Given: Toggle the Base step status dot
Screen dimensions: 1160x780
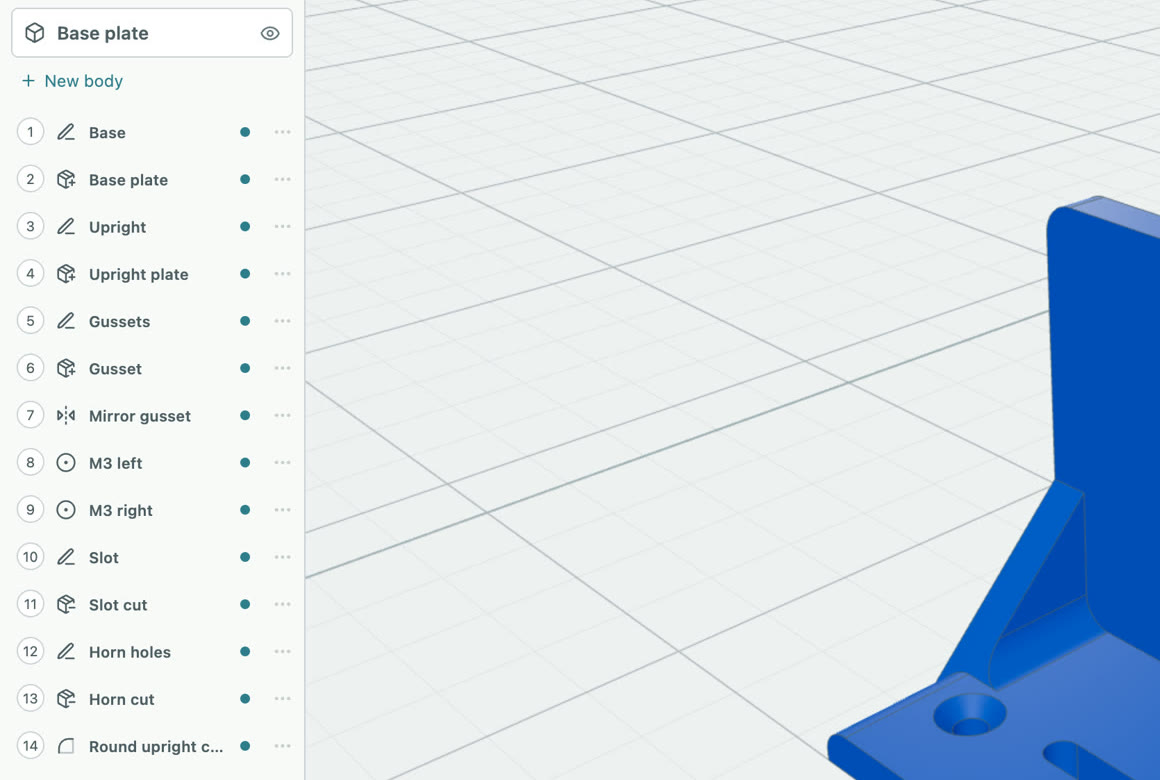Looking at the screenshot, I should click(245, 132).
